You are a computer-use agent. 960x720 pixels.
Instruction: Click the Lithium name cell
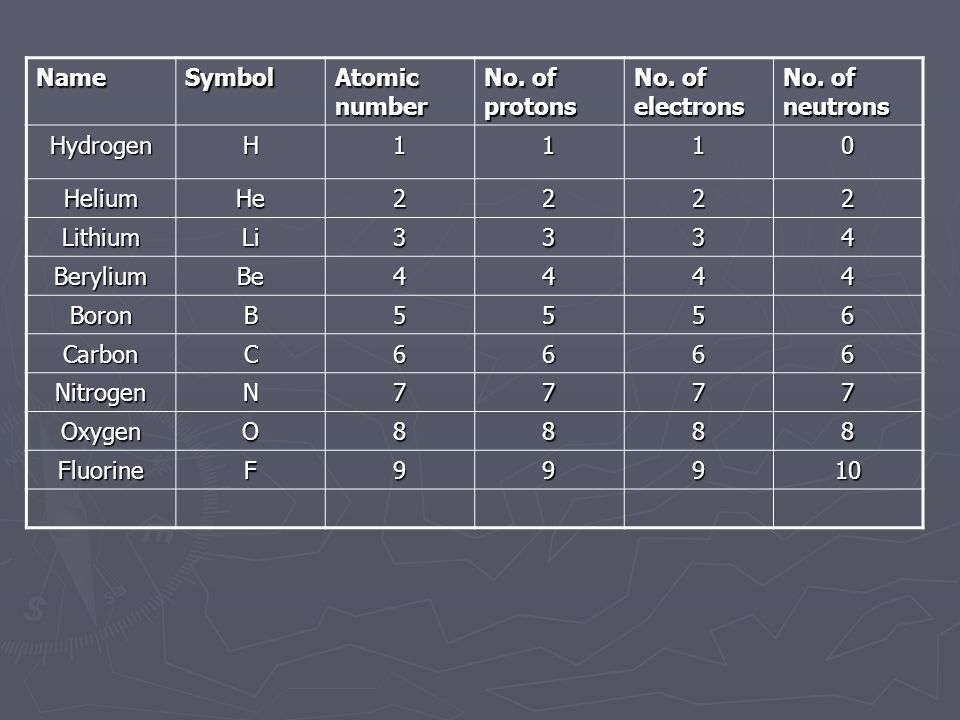[x=101, y=237]
